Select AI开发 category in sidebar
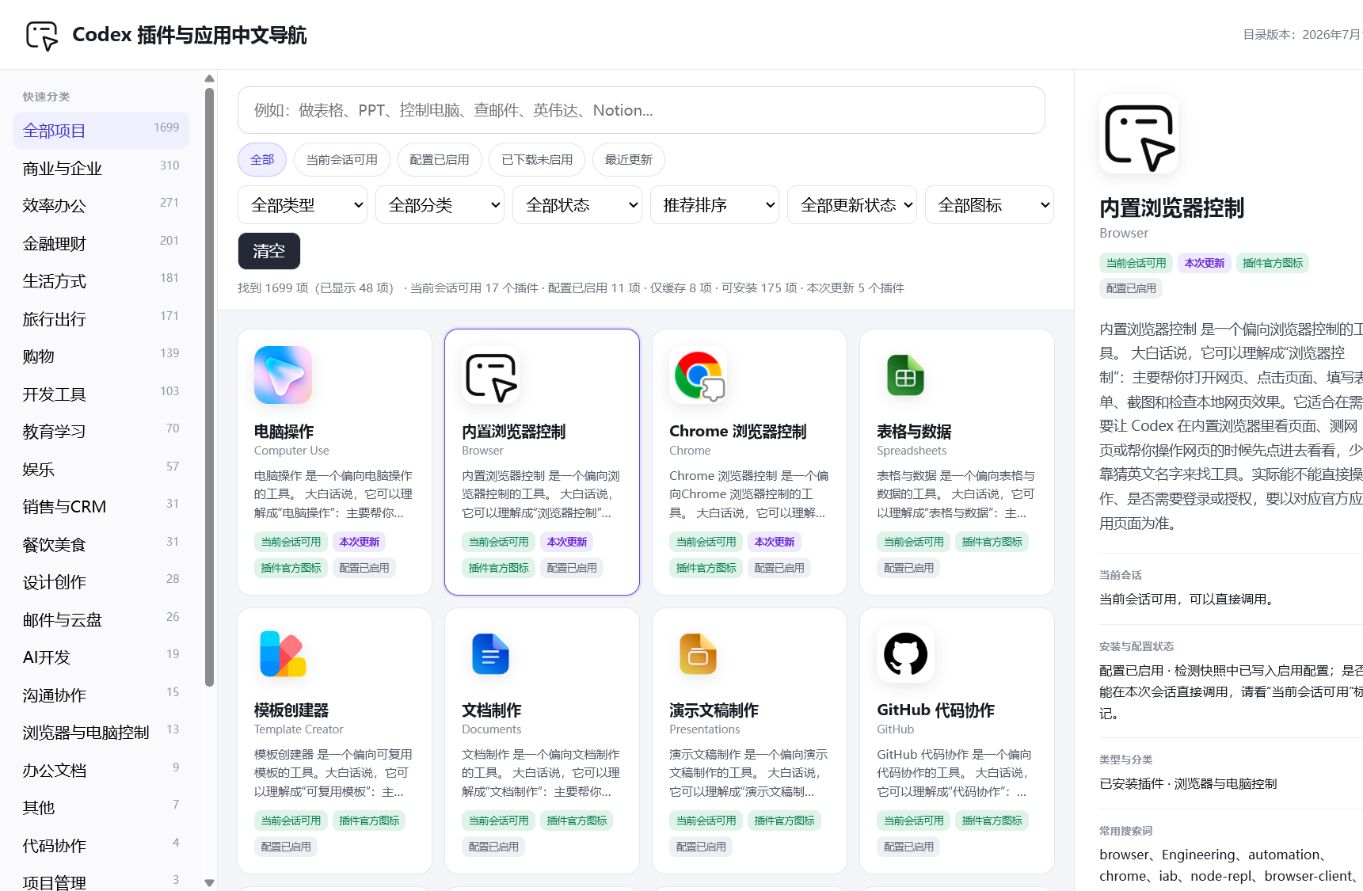Screen dimensions: 1363x891 point(101,657)
